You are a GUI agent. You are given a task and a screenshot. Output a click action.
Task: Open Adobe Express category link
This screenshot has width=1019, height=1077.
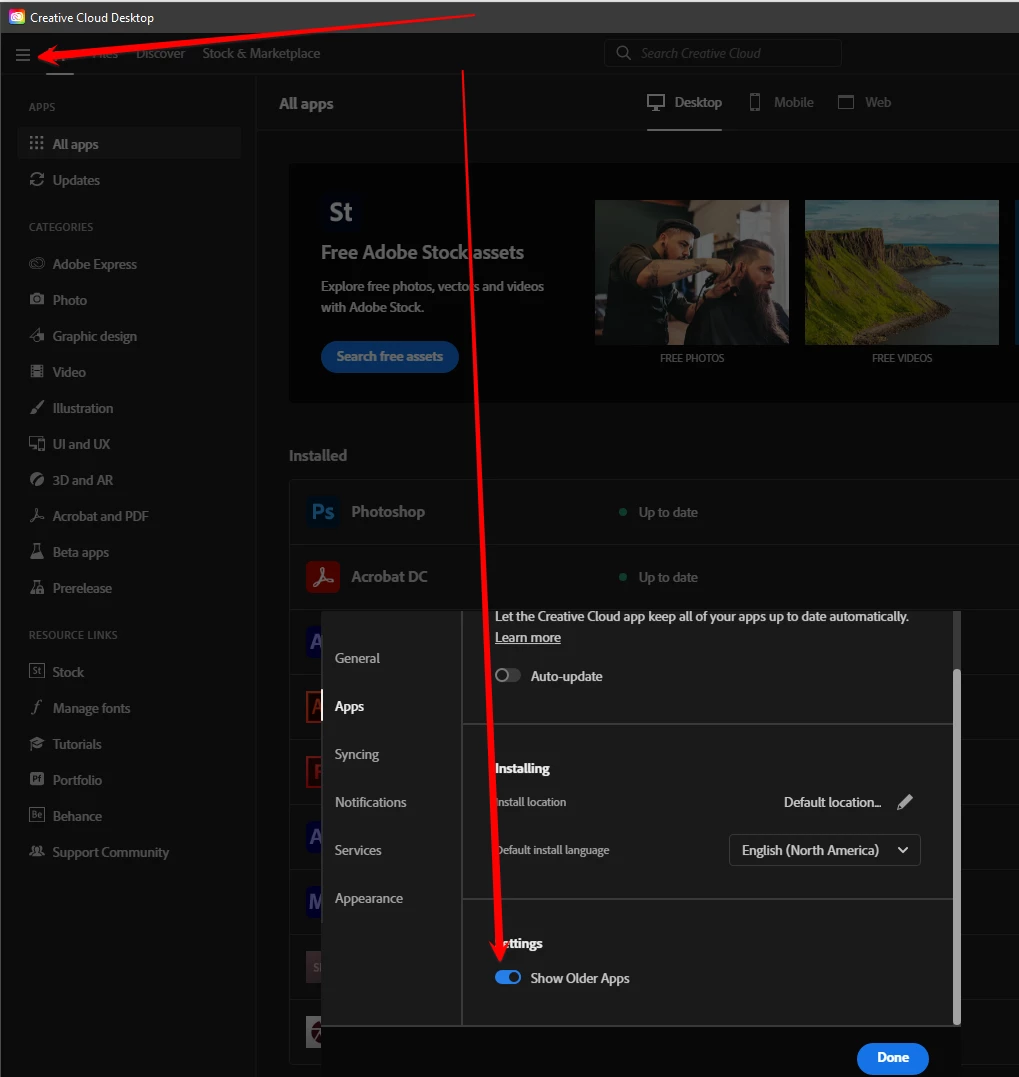[x=95, y=264]
